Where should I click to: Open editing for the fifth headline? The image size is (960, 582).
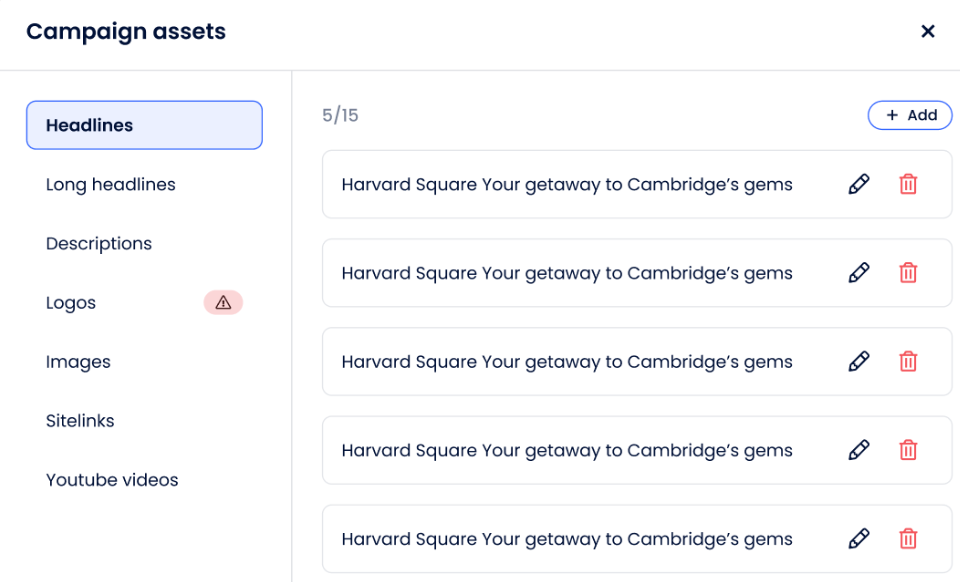point(858,539)
